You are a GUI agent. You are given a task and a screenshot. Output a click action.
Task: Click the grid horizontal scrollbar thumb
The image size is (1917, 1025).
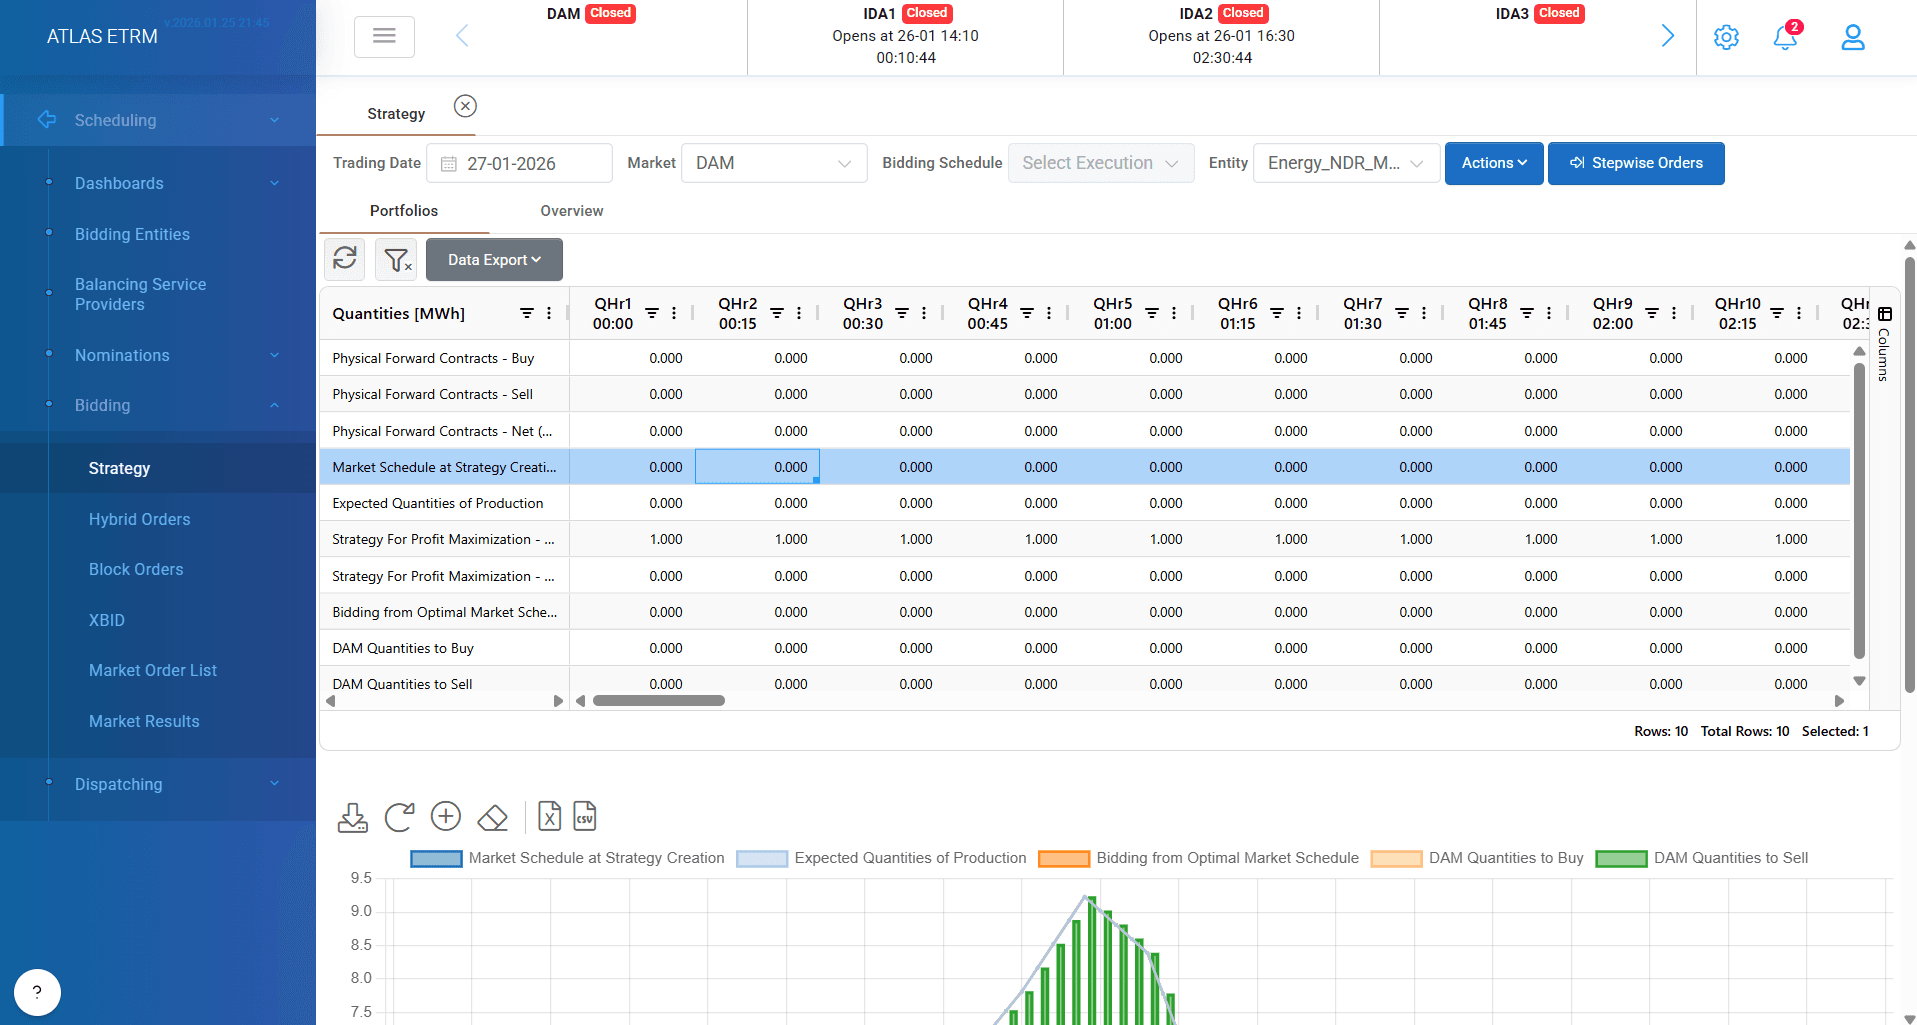coord(659,701)
